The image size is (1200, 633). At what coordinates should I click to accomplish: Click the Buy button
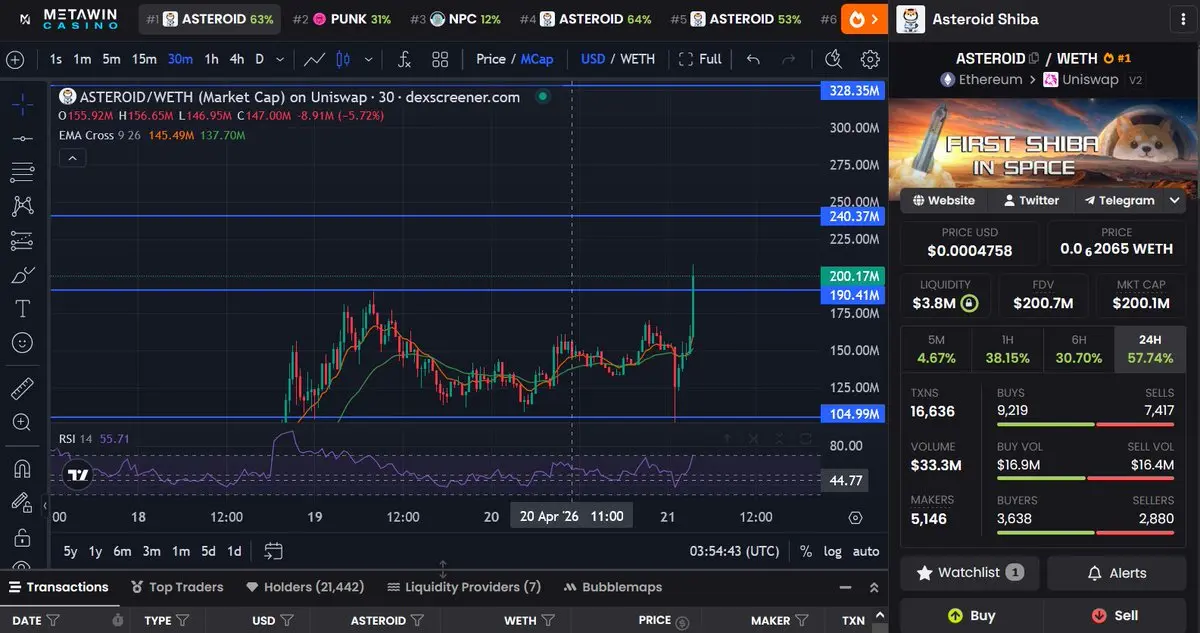click(x=971, y=615)
